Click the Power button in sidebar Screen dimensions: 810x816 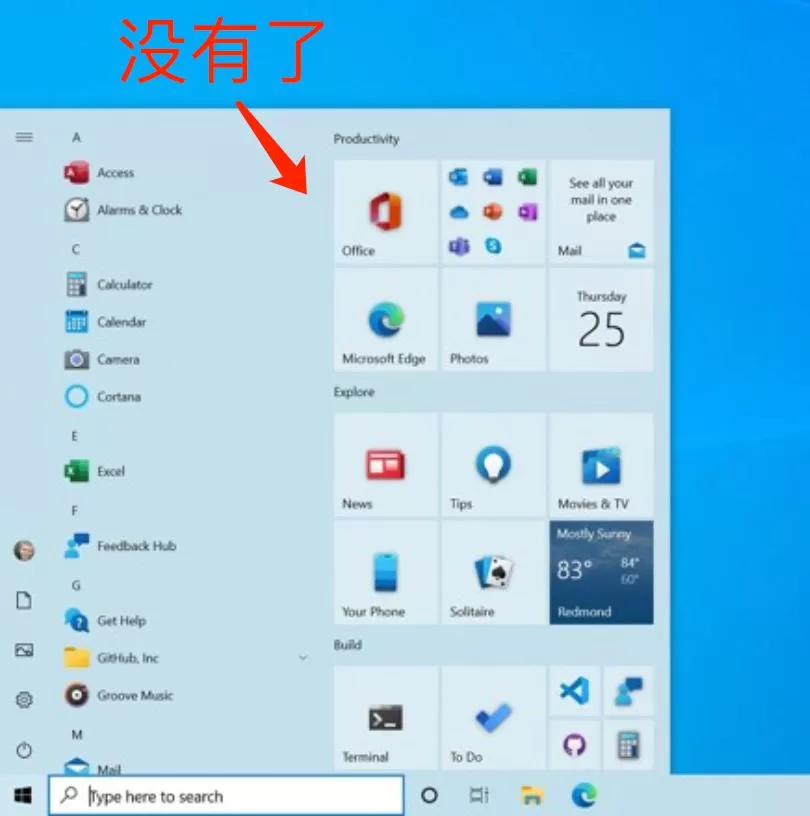(24, 750)
